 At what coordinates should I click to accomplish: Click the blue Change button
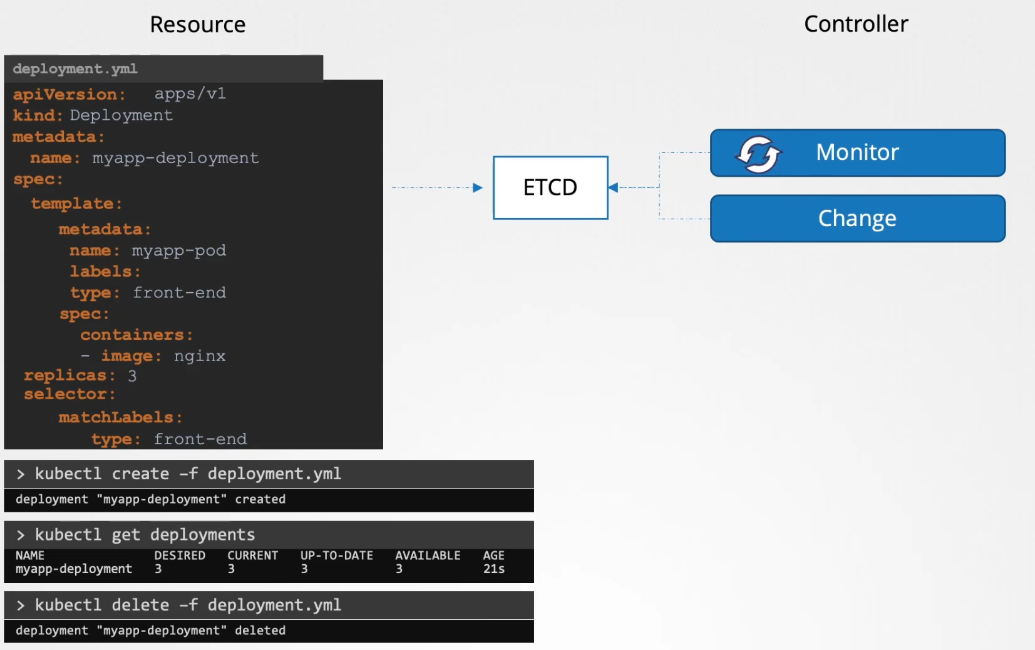857,219
